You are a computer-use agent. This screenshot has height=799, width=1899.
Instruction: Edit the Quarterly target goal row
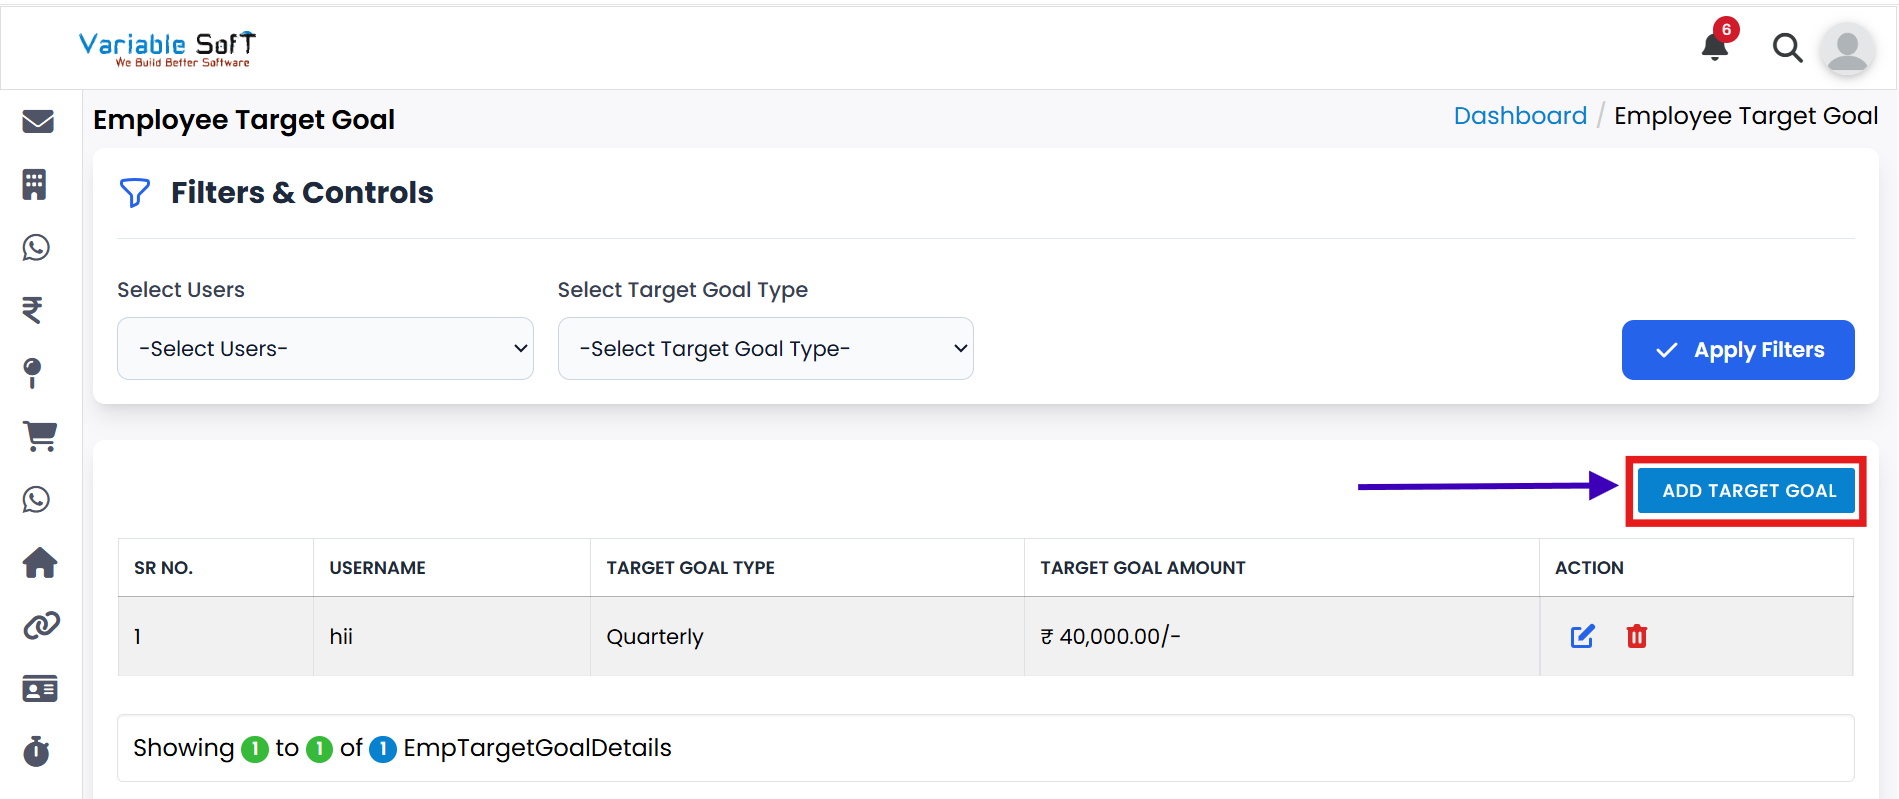[x=1582, y=636]
